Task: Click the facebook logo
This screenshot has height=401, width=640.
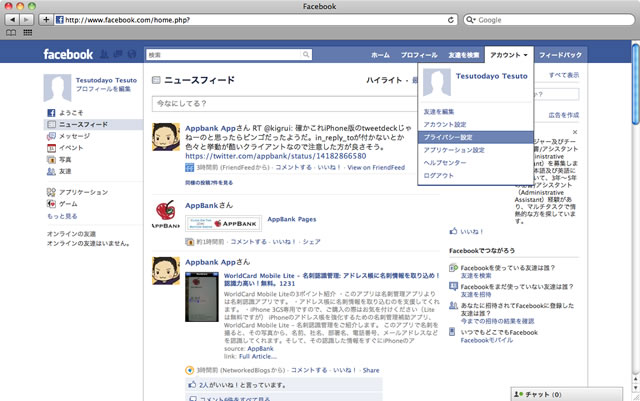Action: [x=68, y=54]
